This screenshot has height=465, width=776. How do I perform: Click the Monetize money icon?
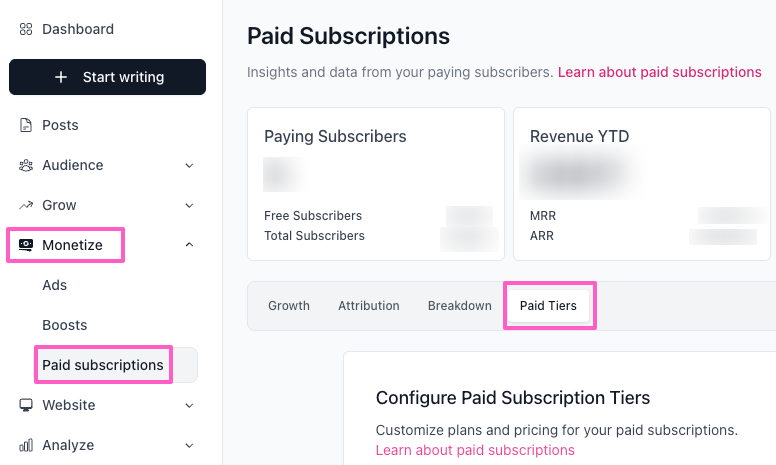(x=26, y=245)
